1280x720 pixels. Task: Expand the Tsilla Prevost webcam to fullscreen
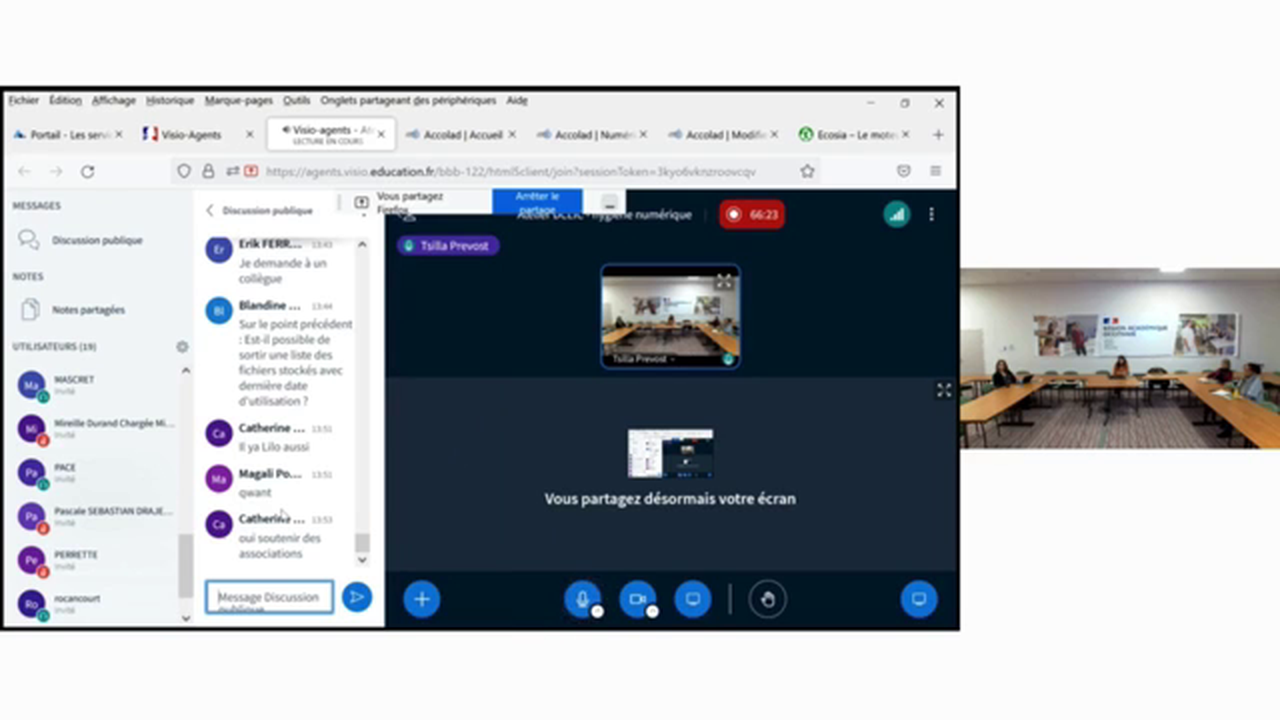pos(724,282)
